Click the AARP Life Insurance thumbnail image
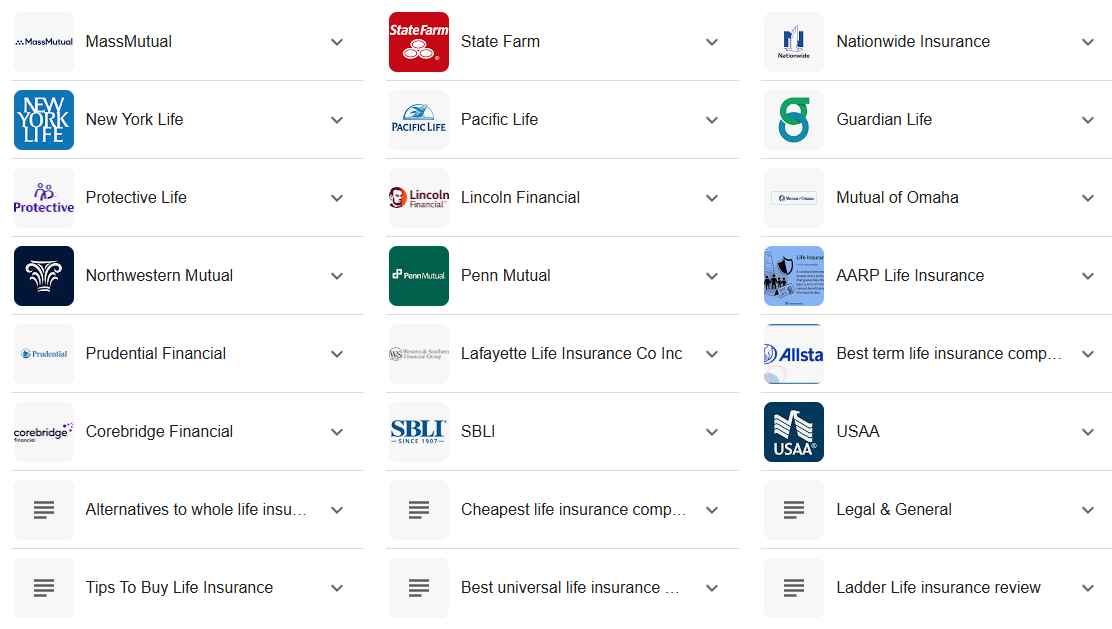This screenshot has width=1112, height=629. tap(794, 276)
